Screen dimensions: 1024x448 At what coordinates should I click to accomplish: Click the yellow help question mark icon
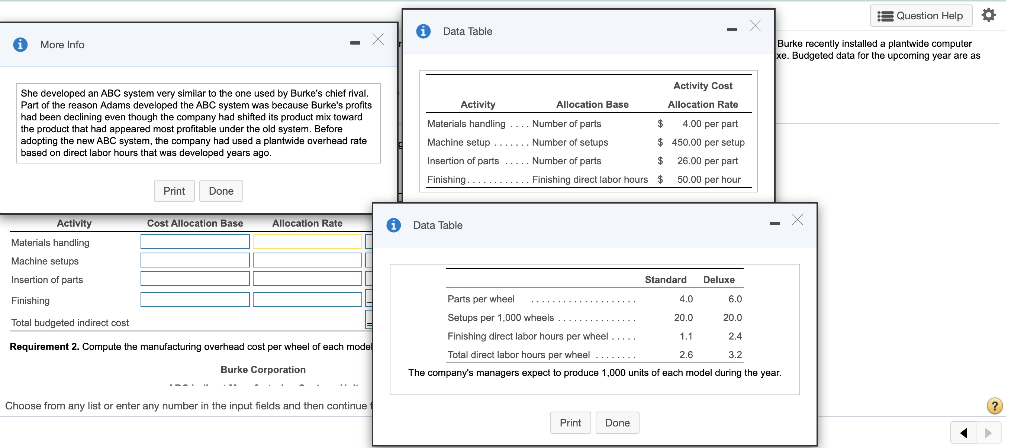[x=994, y=406]
